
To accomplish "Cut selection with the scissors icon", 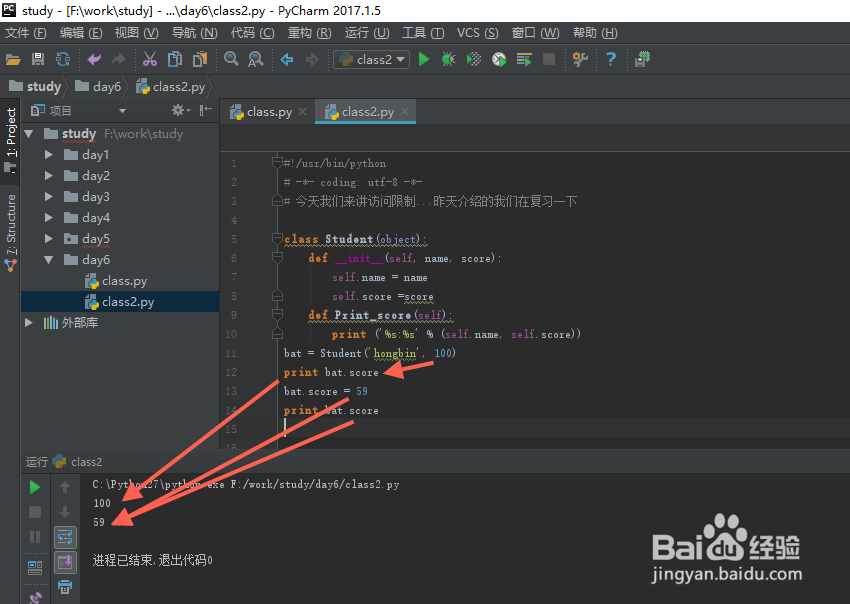I will click(x=150, y=59).
